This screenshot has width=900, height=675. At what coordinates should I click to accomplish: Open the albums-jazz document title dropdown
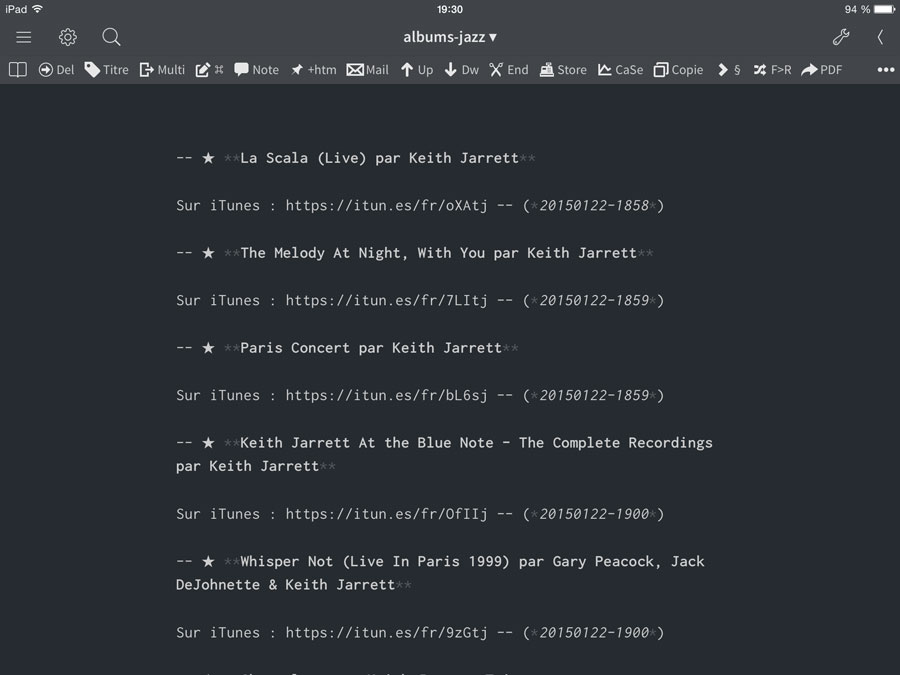point(450,37)
